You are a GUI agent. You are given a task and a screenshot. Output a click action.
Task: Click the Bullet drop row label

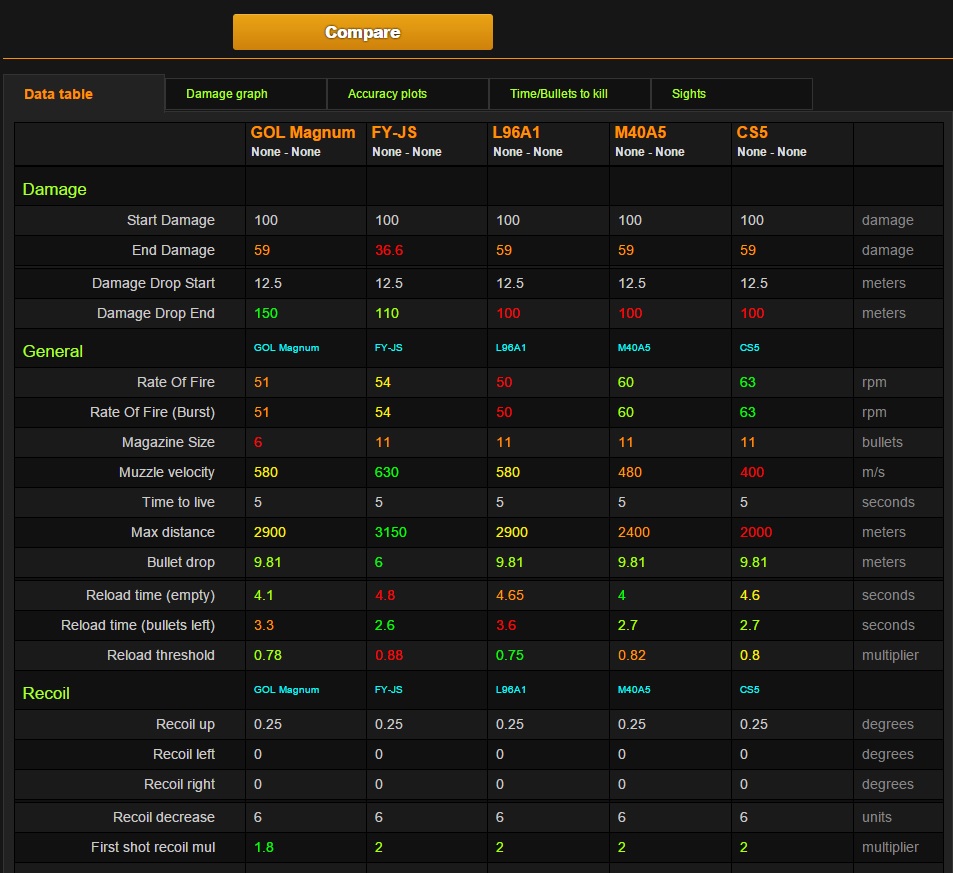tap(181, 562)
